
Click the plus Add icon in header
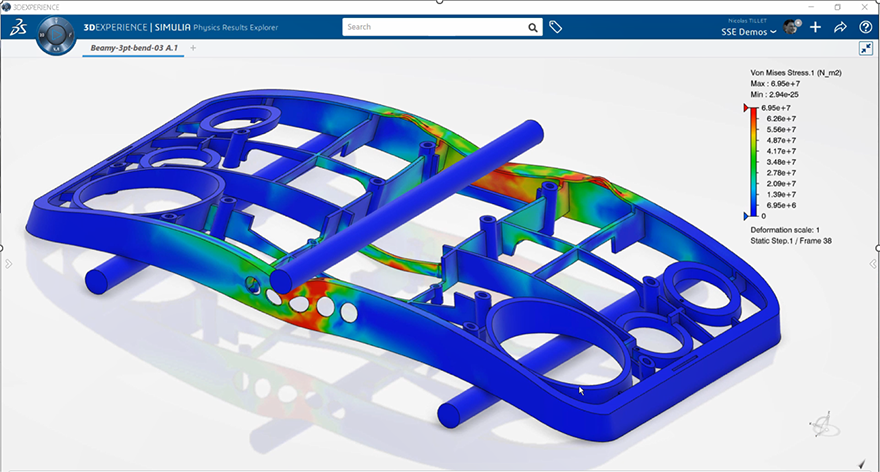[816, 27]
